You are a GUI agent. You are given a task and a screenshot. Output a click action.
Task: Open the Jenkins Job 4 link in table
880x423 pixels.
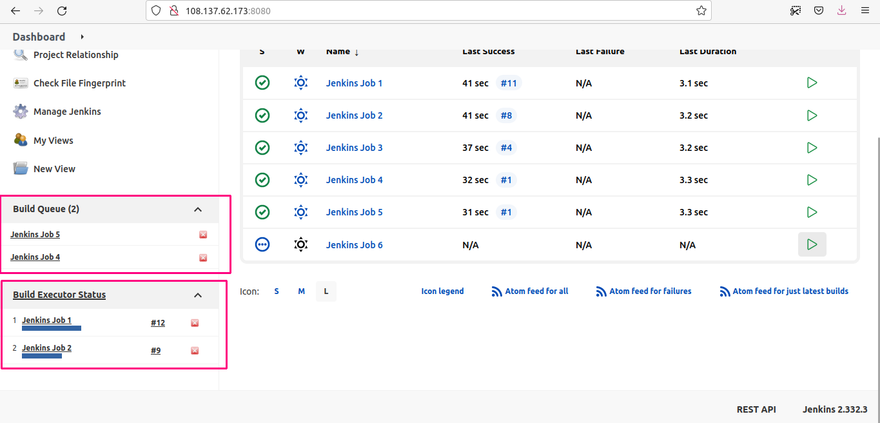pos(354,180)
